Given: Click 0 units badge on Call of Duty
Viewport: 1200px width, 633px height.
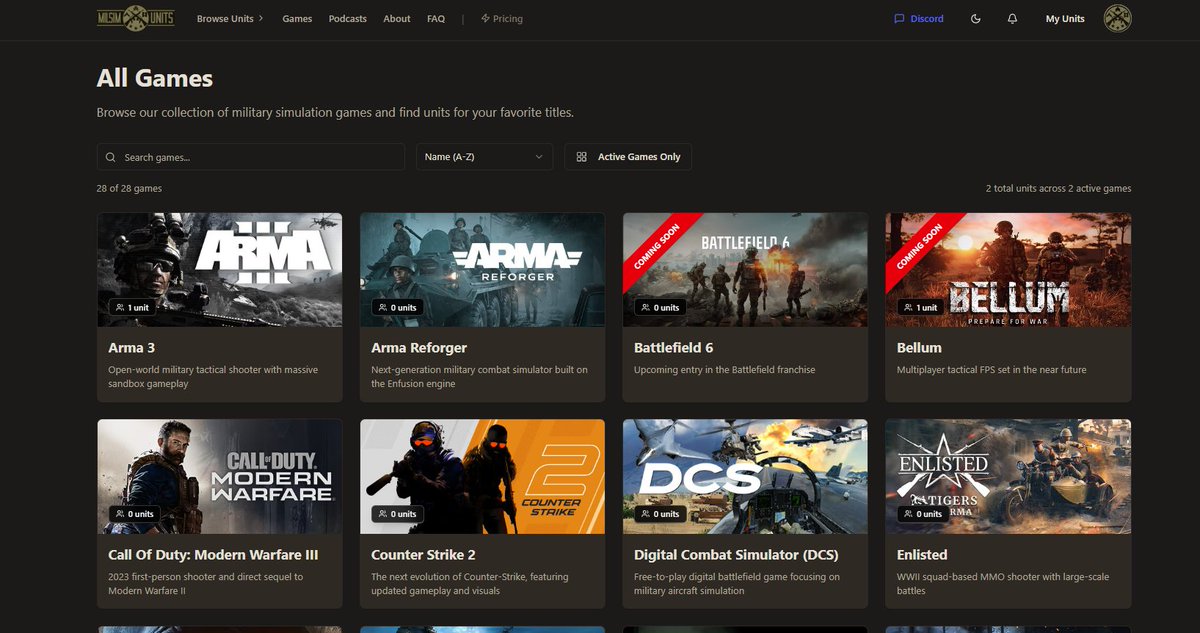Looking at the screenshot, I should point(134,514).
